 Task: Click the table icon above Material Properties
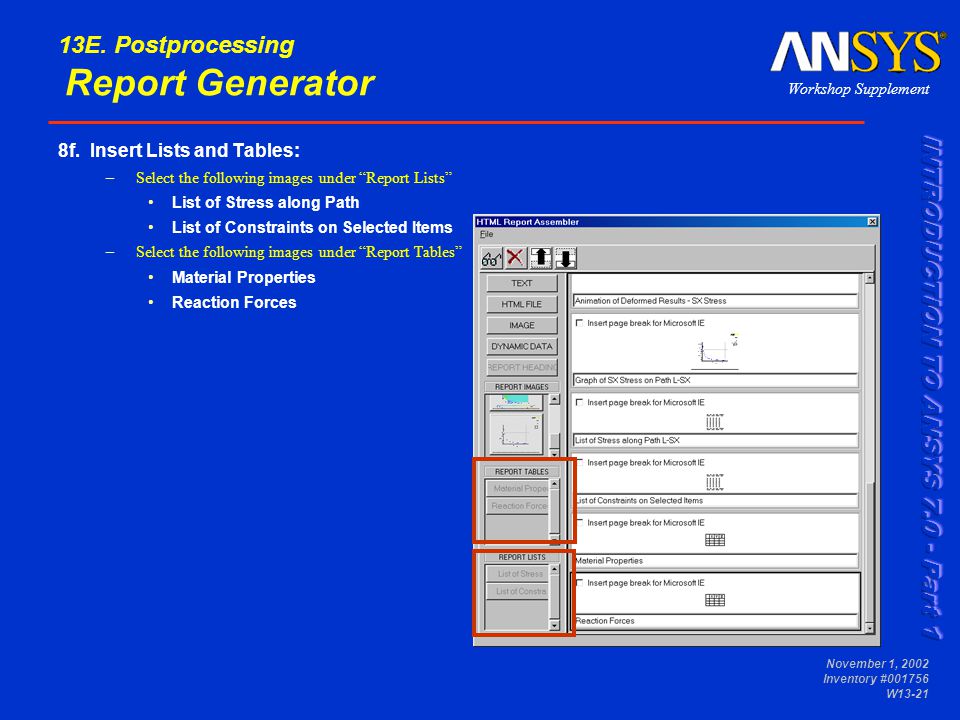coord(715,540)
